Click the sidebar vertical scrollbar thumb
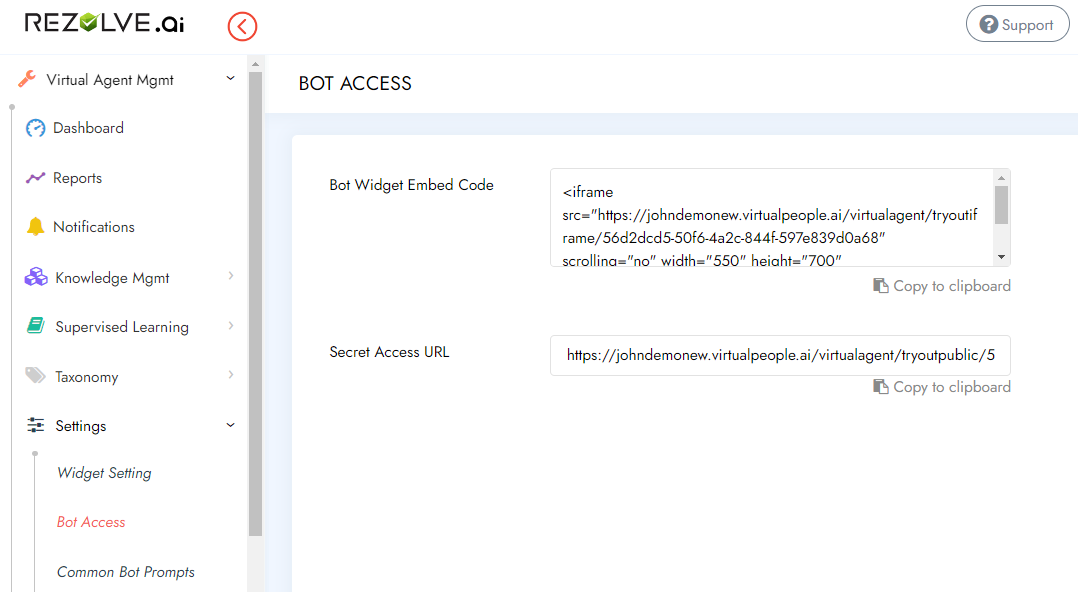 255,303
